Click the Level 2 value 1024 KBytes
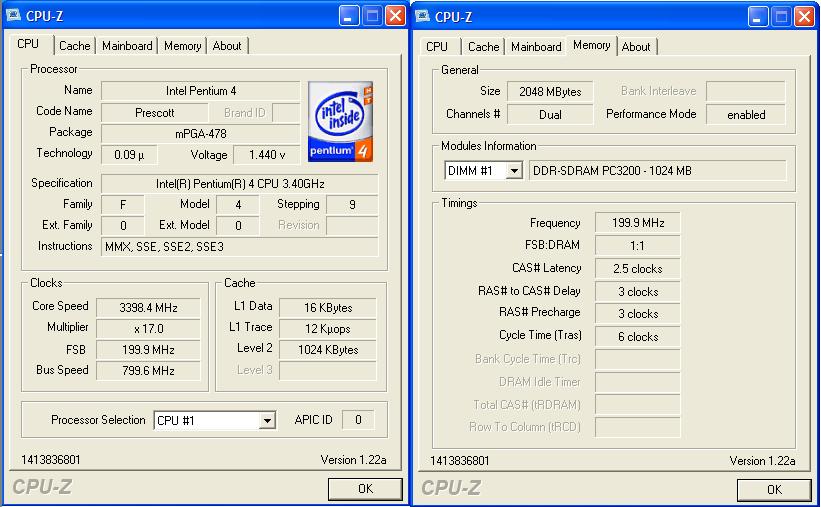Viewport: 821px width, 507px height. (328, 349)
